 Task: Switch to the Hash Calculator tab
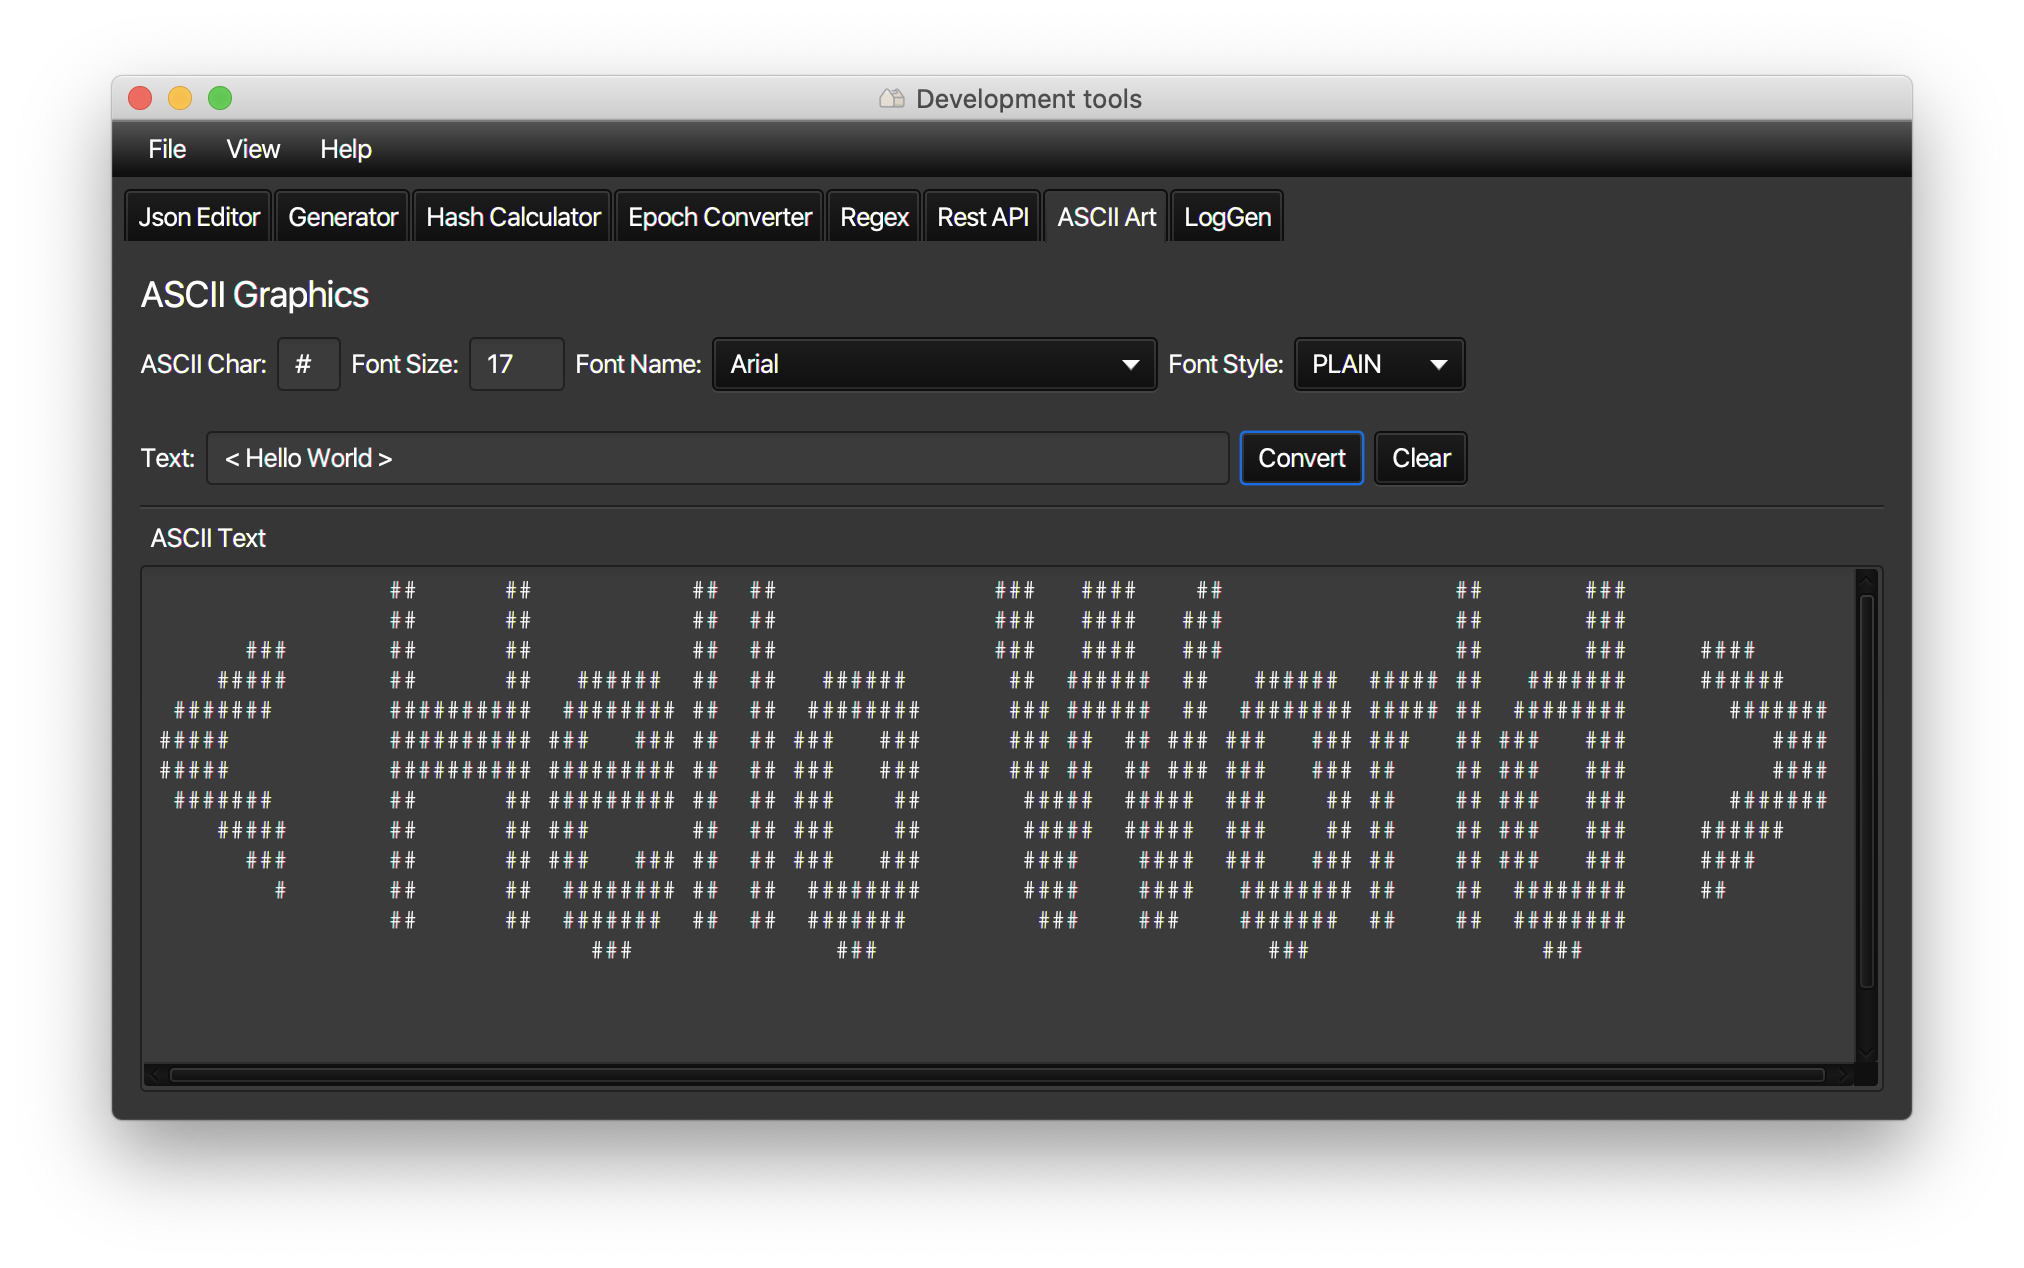point(513,217)
